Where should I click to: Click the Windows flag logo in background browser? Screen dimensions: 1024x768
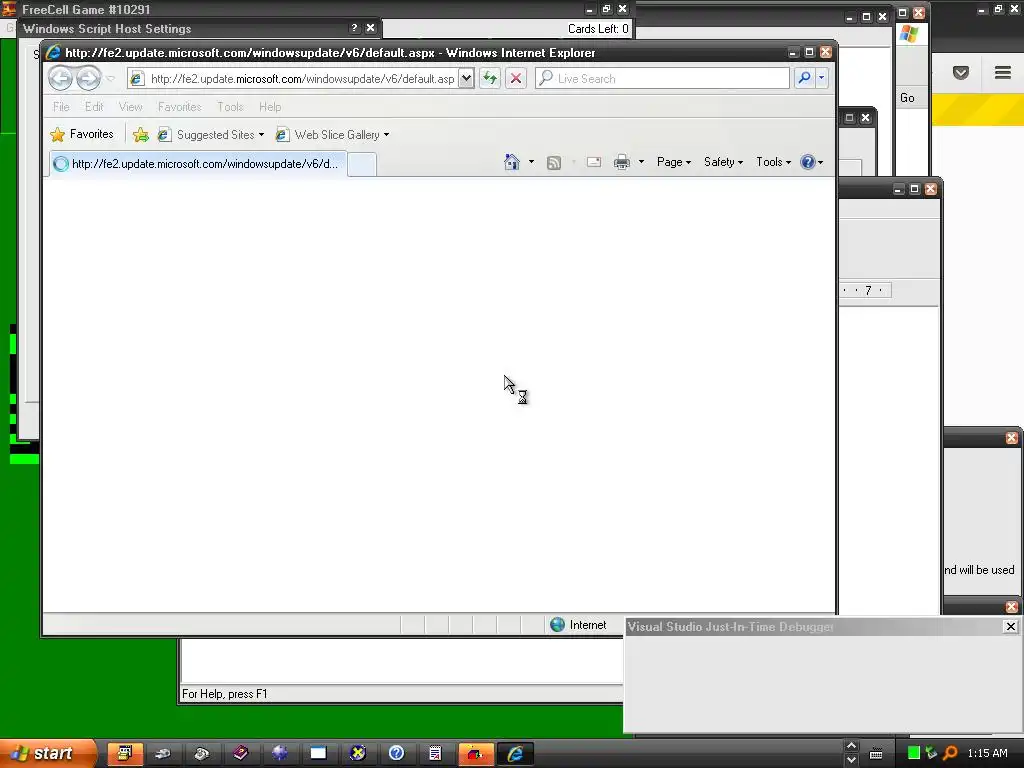click(908, 34)
